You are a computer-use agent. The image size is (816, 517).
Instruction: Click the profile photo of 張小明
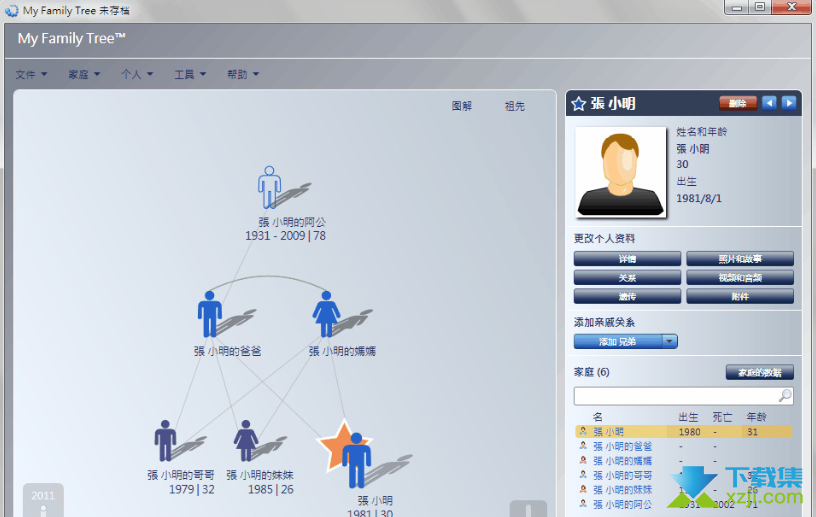[620, 172]
